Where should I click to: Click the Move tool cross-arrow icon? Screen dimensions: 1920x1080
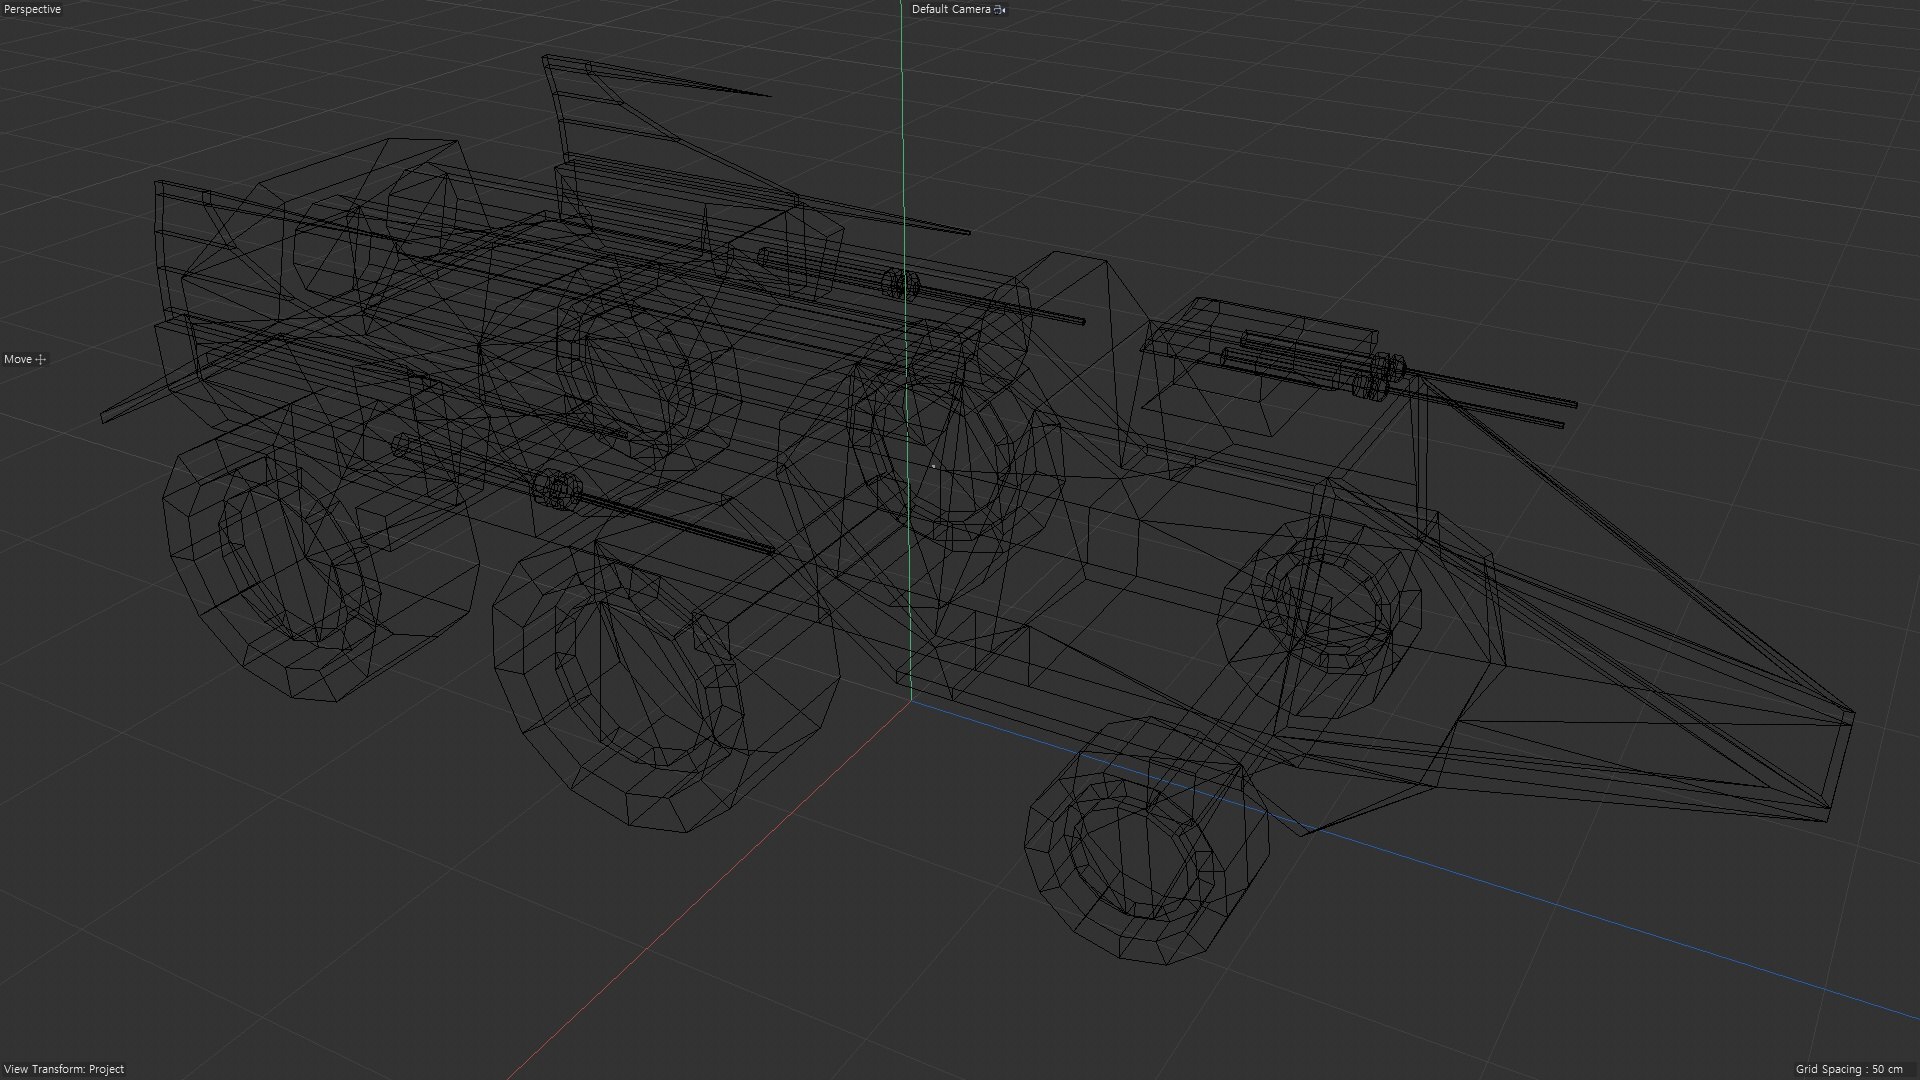click(41, 359)
